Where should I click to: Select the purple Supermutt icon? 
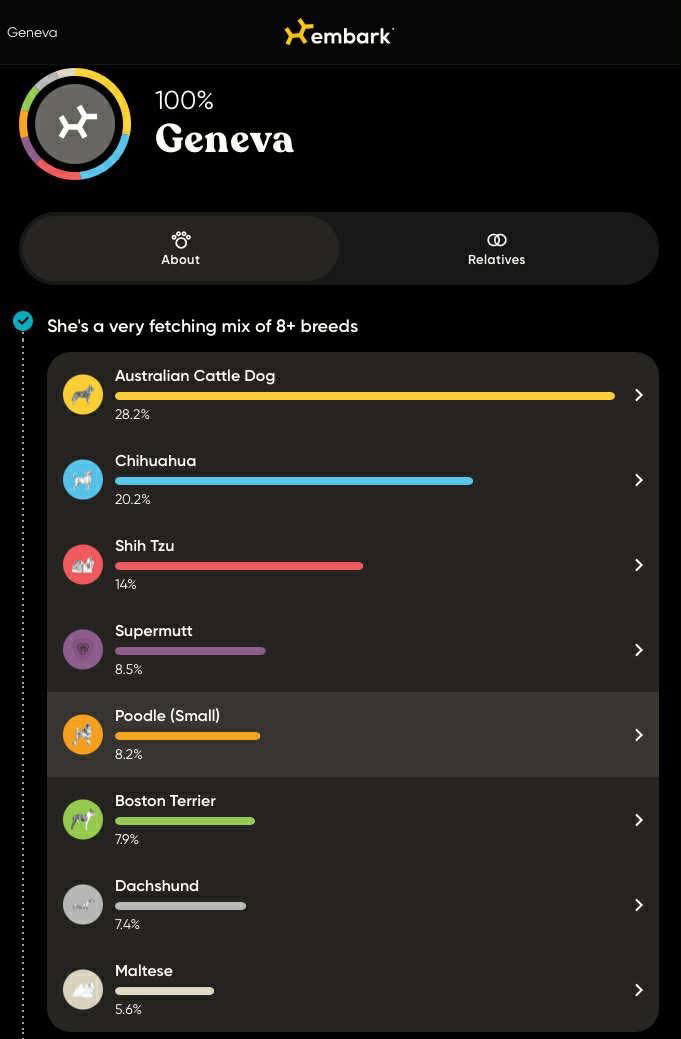(83, 650)
